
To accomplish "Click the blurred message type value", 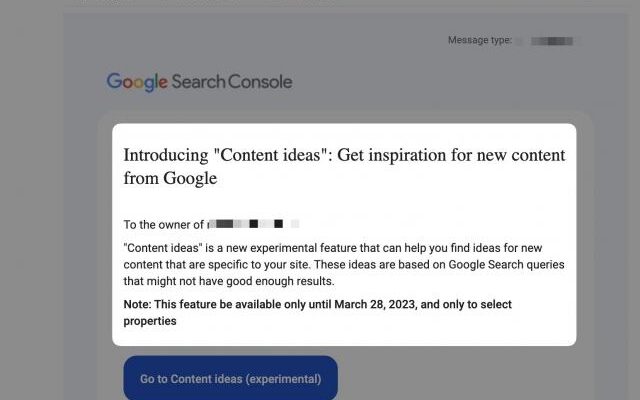I will point(550,40).
